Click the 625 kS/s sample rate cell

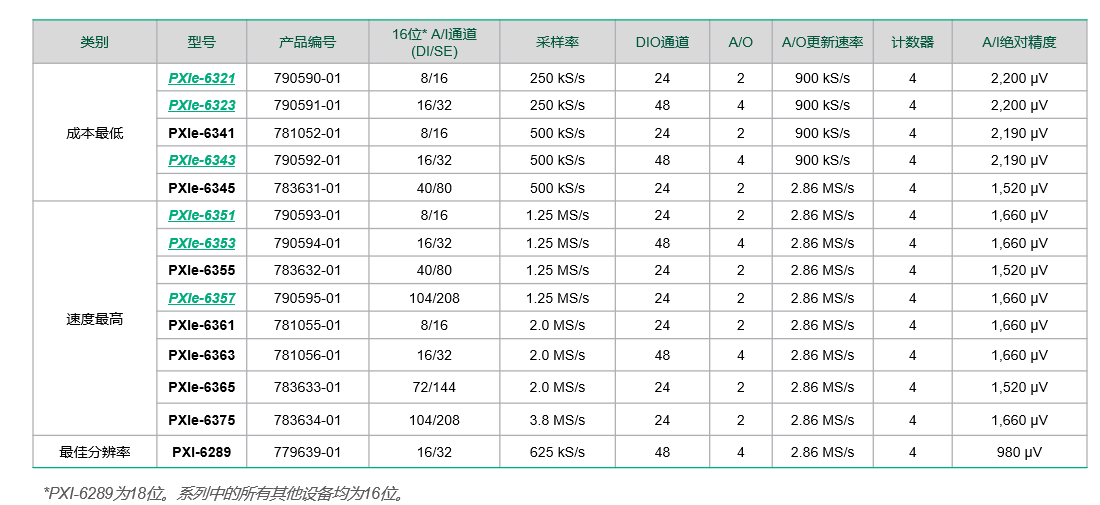click(557, 452)
